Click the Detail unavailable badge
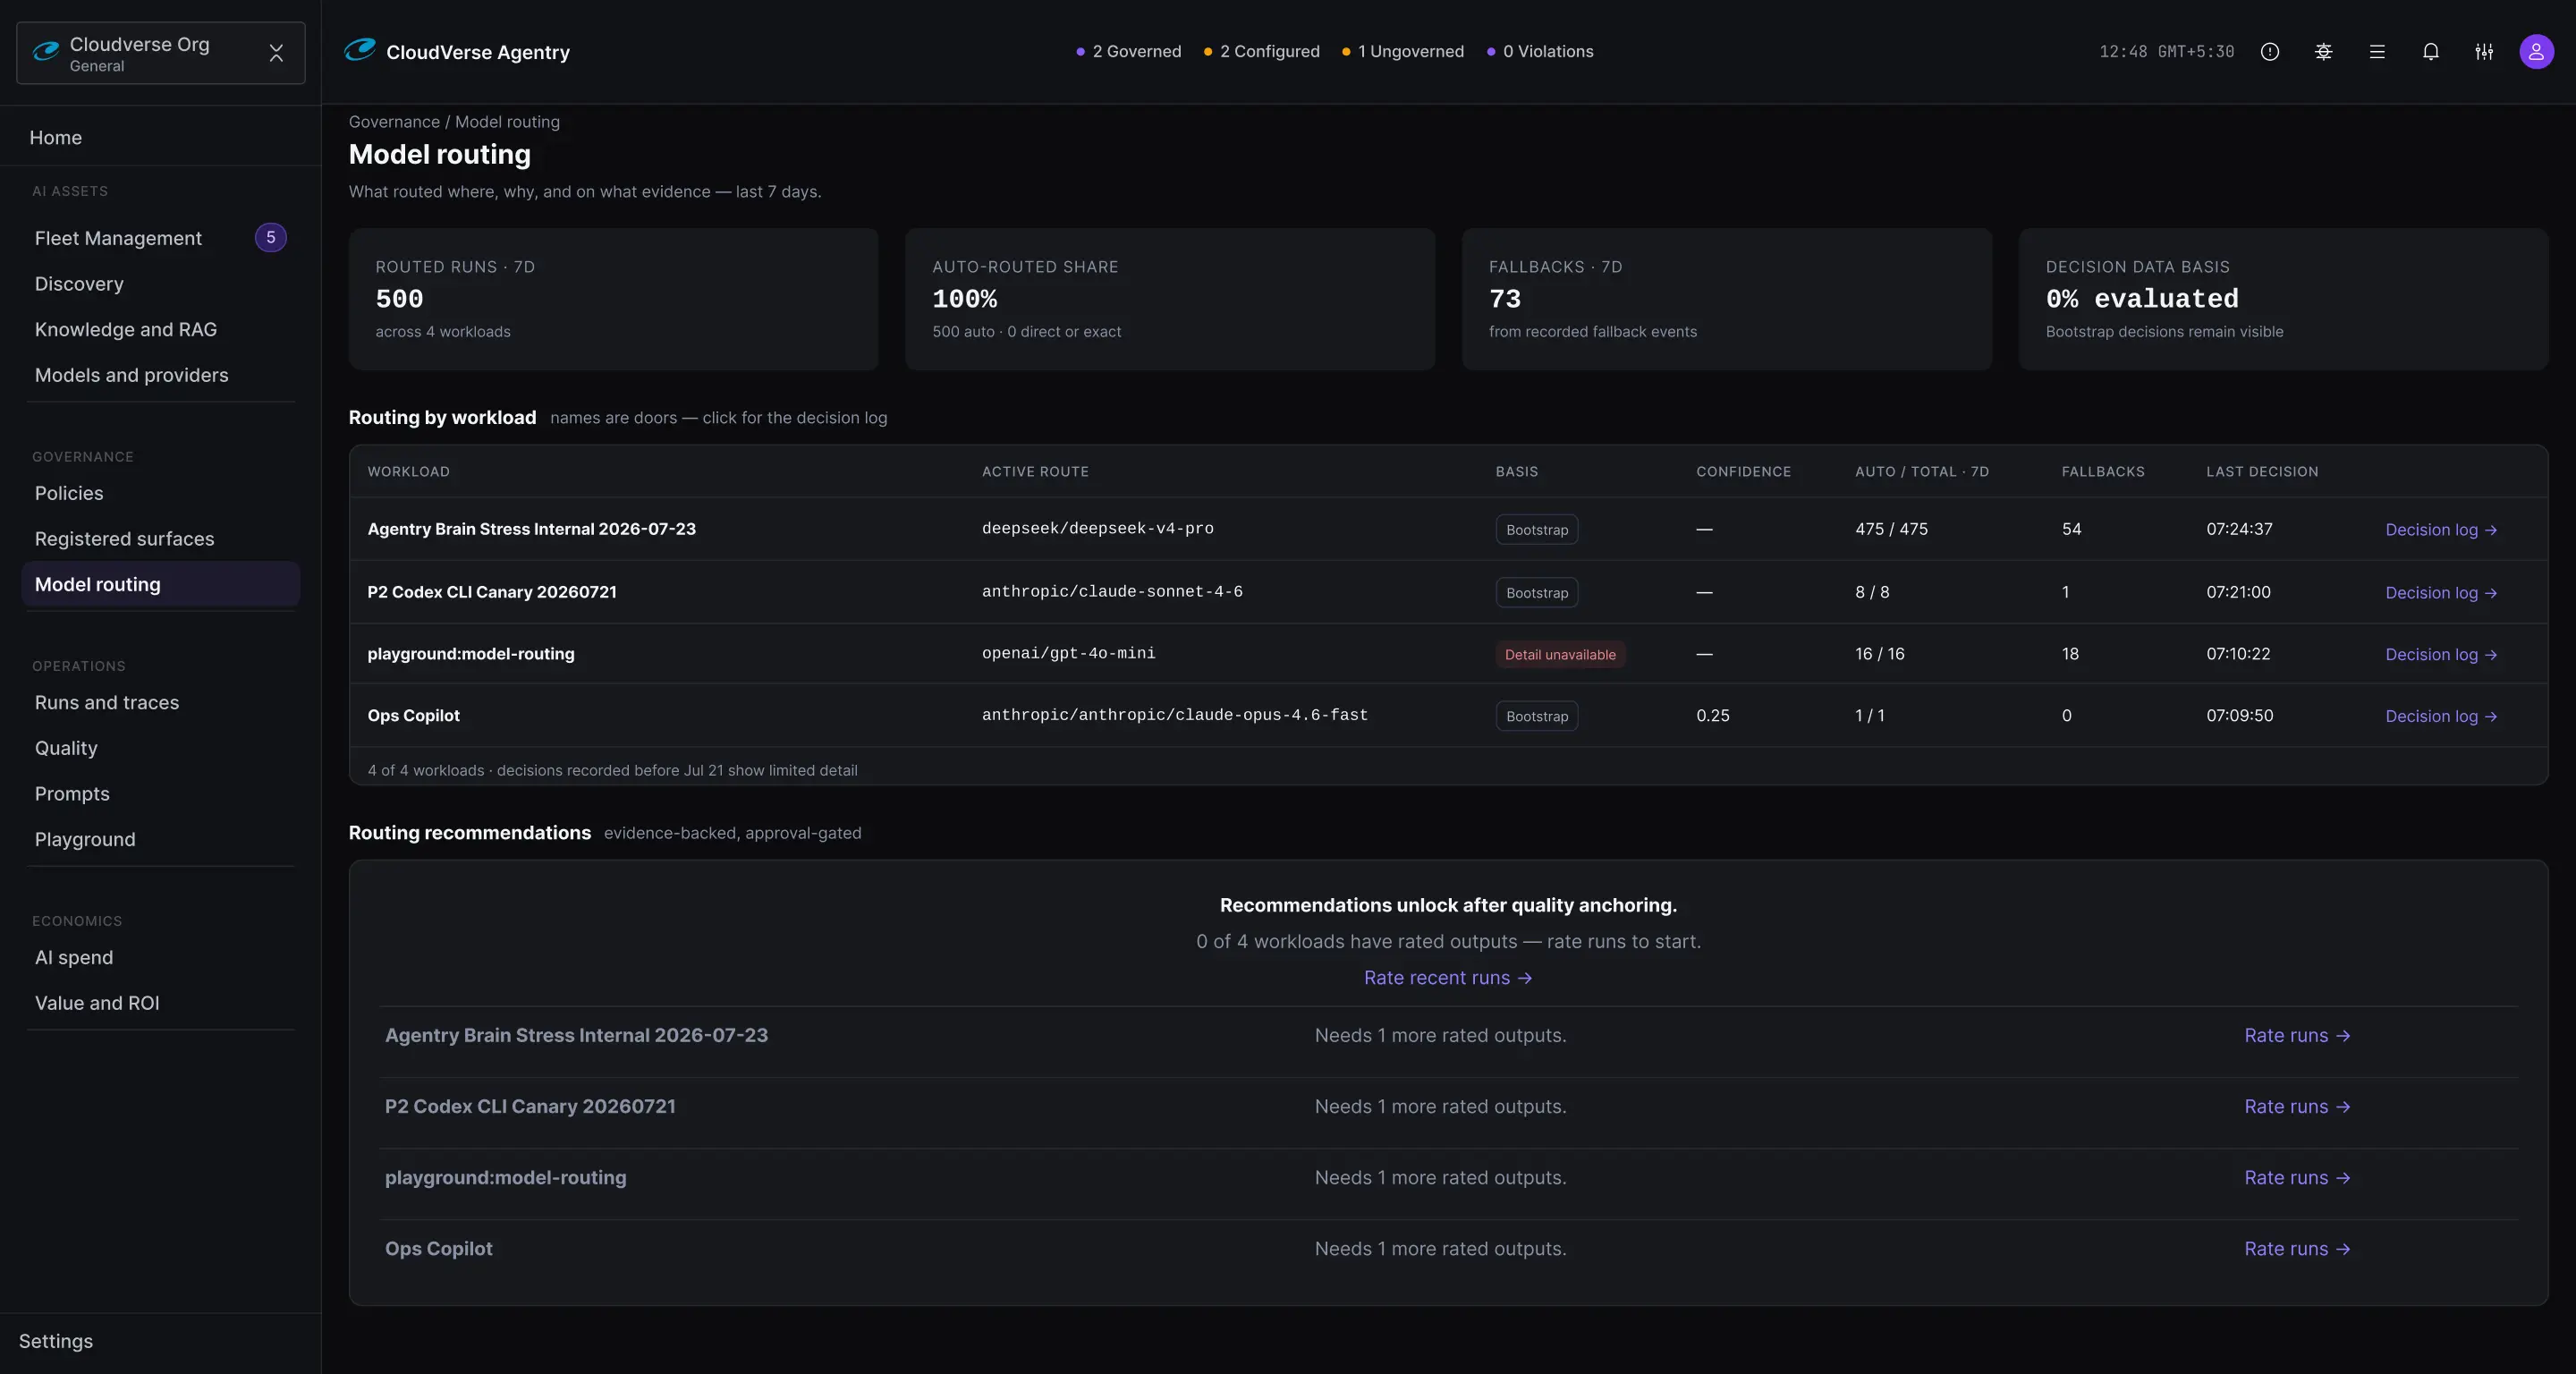This screenshot has width=2576, height=1374. pyautogui.click(x=1560, y=655)
